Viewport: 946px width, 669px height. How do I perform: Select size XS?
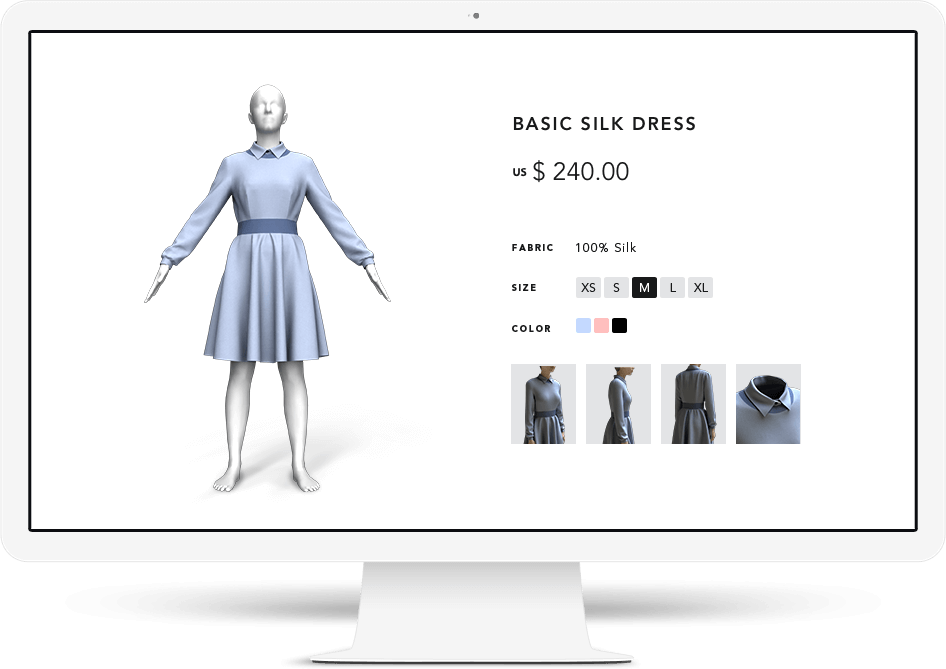point(588,288)
